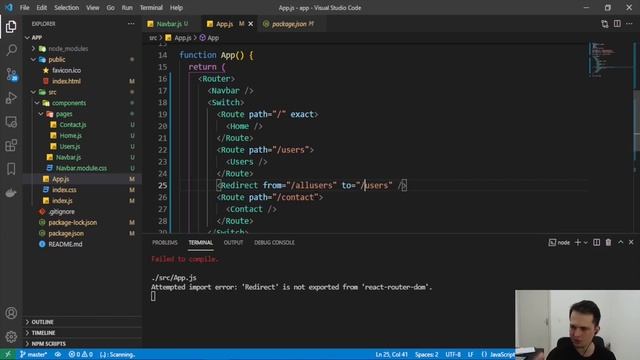Open the Search view icon

(11, 50)
